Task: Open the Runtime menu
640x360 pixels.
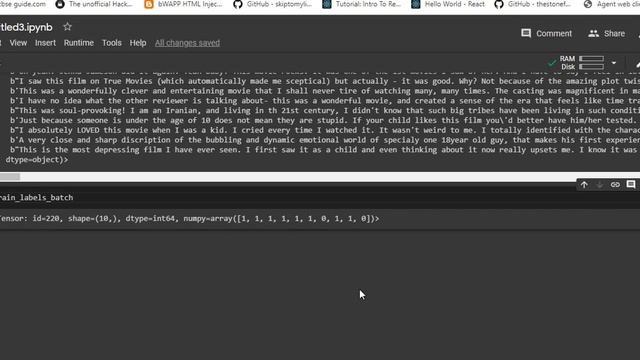Action: (79, 43)
